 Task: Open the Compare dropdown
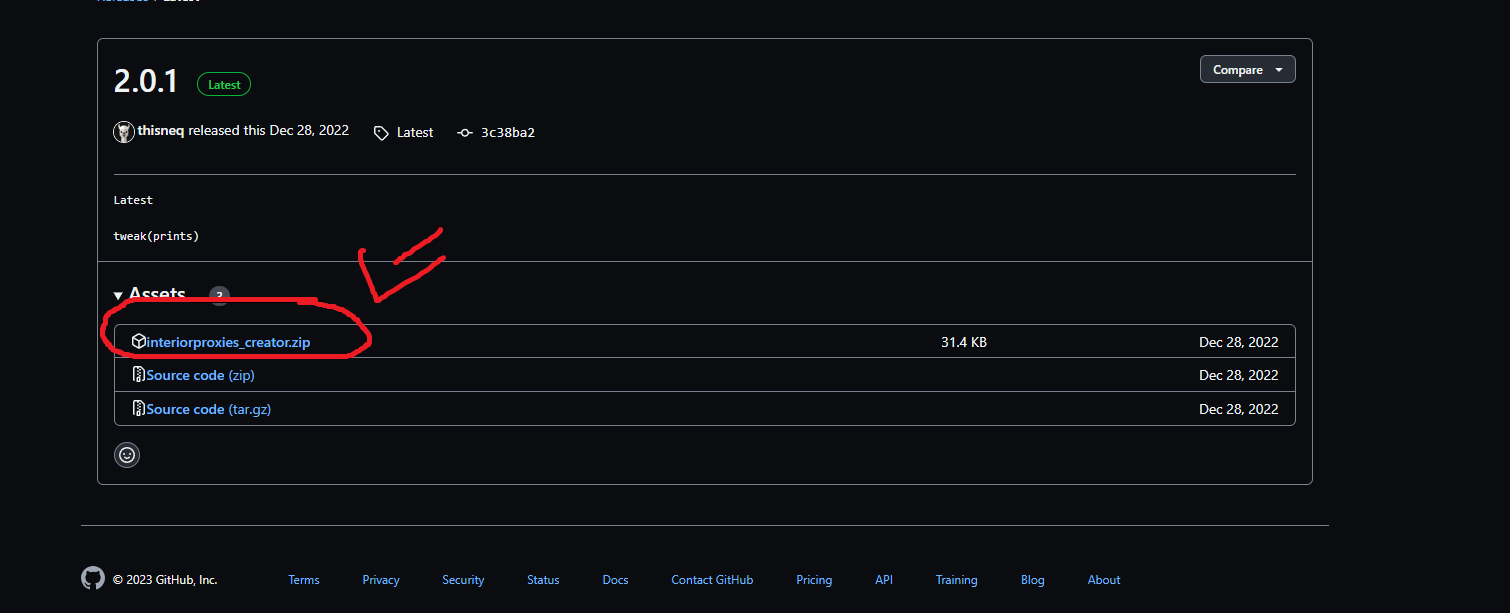click(1247, 70)
